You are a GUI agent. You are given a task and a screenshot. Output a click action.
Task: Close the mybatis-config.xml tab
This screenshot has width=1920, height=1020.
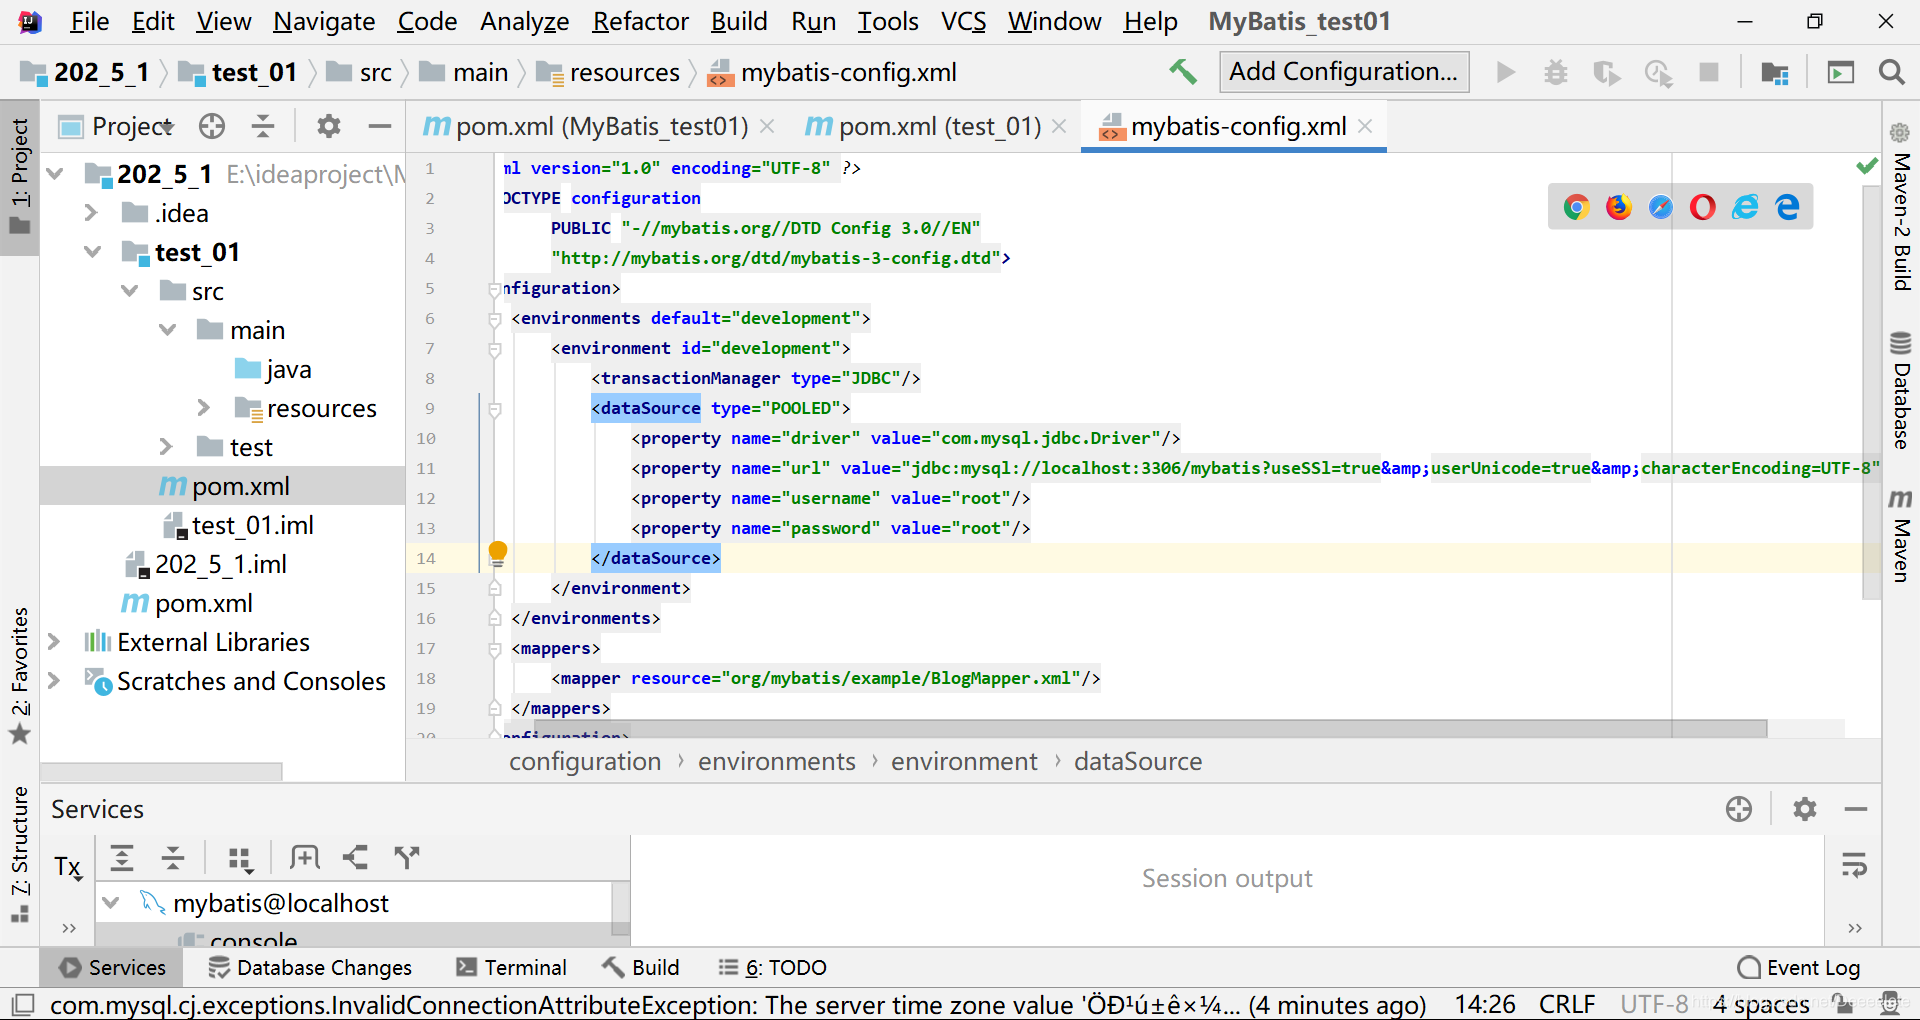(x=1365, y=126)
